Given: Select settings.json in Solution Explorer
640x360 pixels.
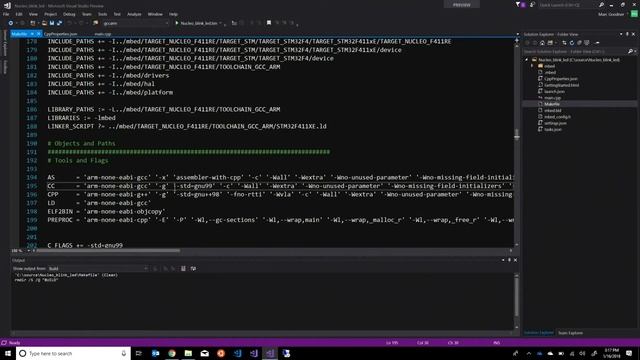Looking at the screenshot, I should tap(555, 123).
